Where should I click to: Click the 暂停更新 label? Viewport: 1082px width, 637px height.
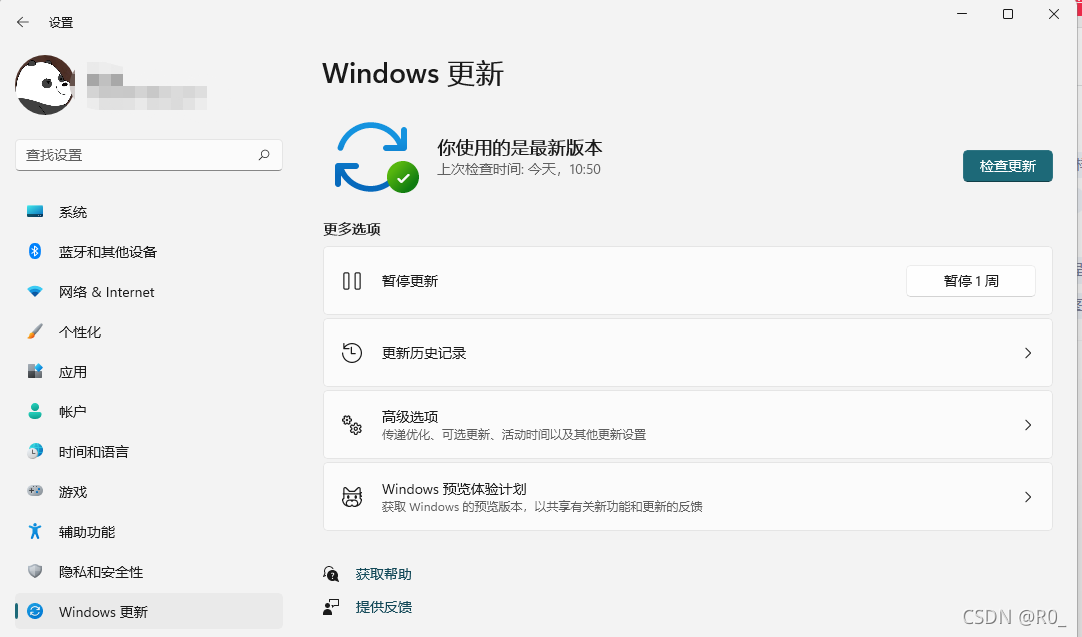tap(410, 281)
